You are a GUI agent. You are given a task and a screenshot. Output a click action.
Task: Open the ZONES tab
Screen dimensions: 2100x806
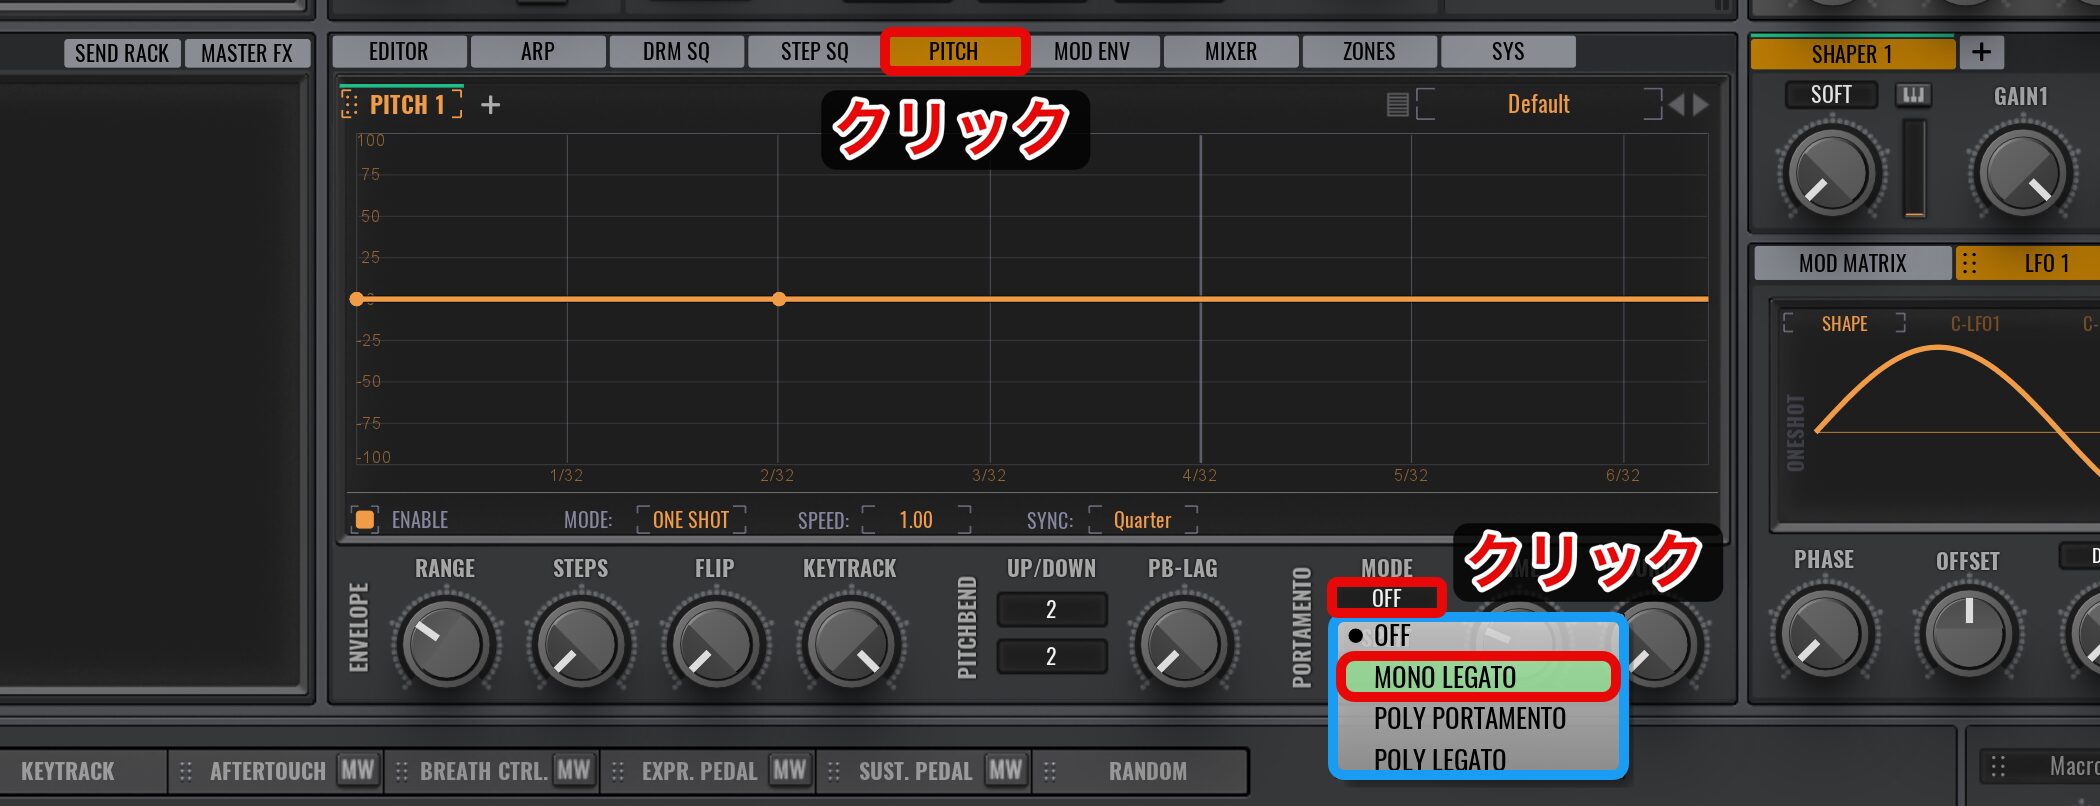tap(1370, 51)
